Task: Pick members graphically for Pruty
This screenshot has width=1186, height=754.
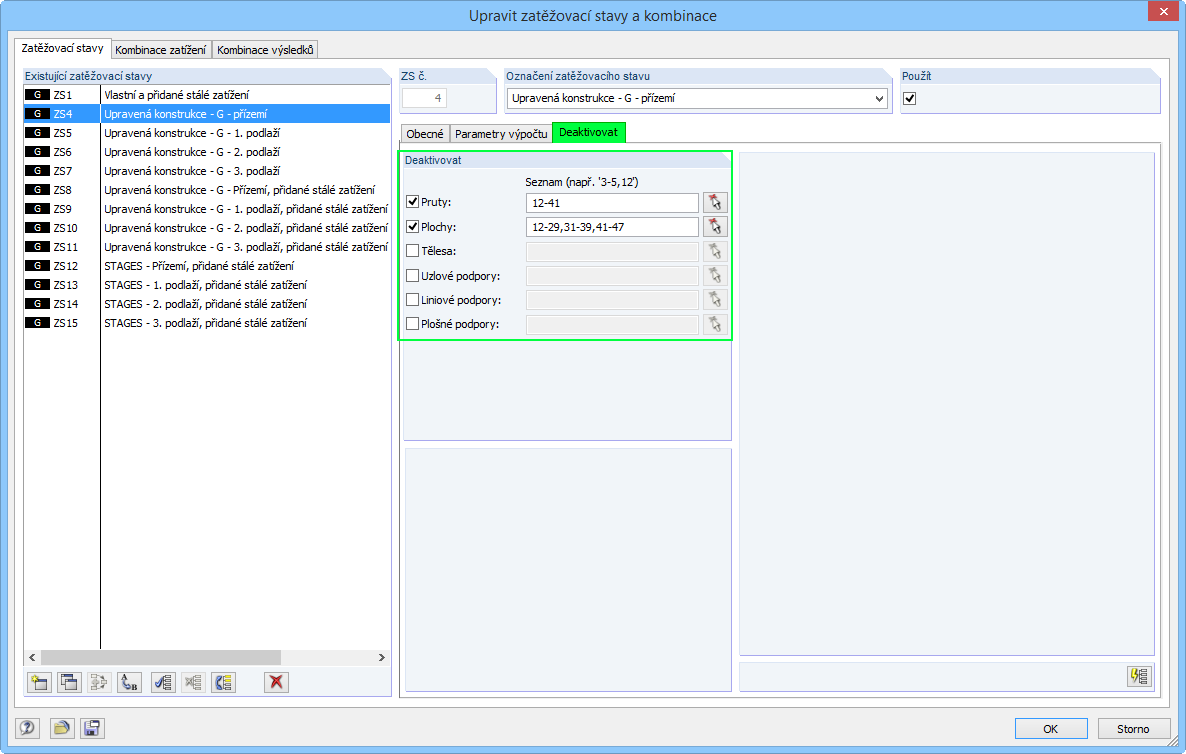Action: click(715, 203)
